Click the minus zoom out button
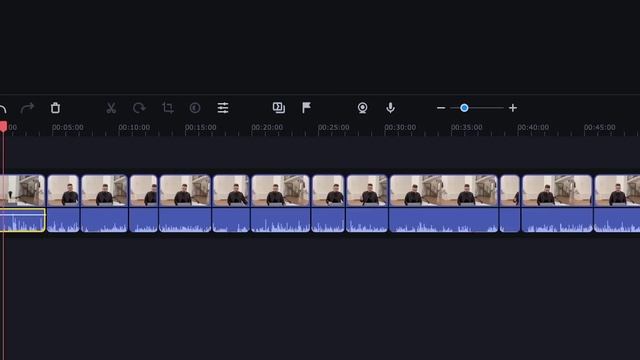640x360 pixels. click(x=441, y=108)
